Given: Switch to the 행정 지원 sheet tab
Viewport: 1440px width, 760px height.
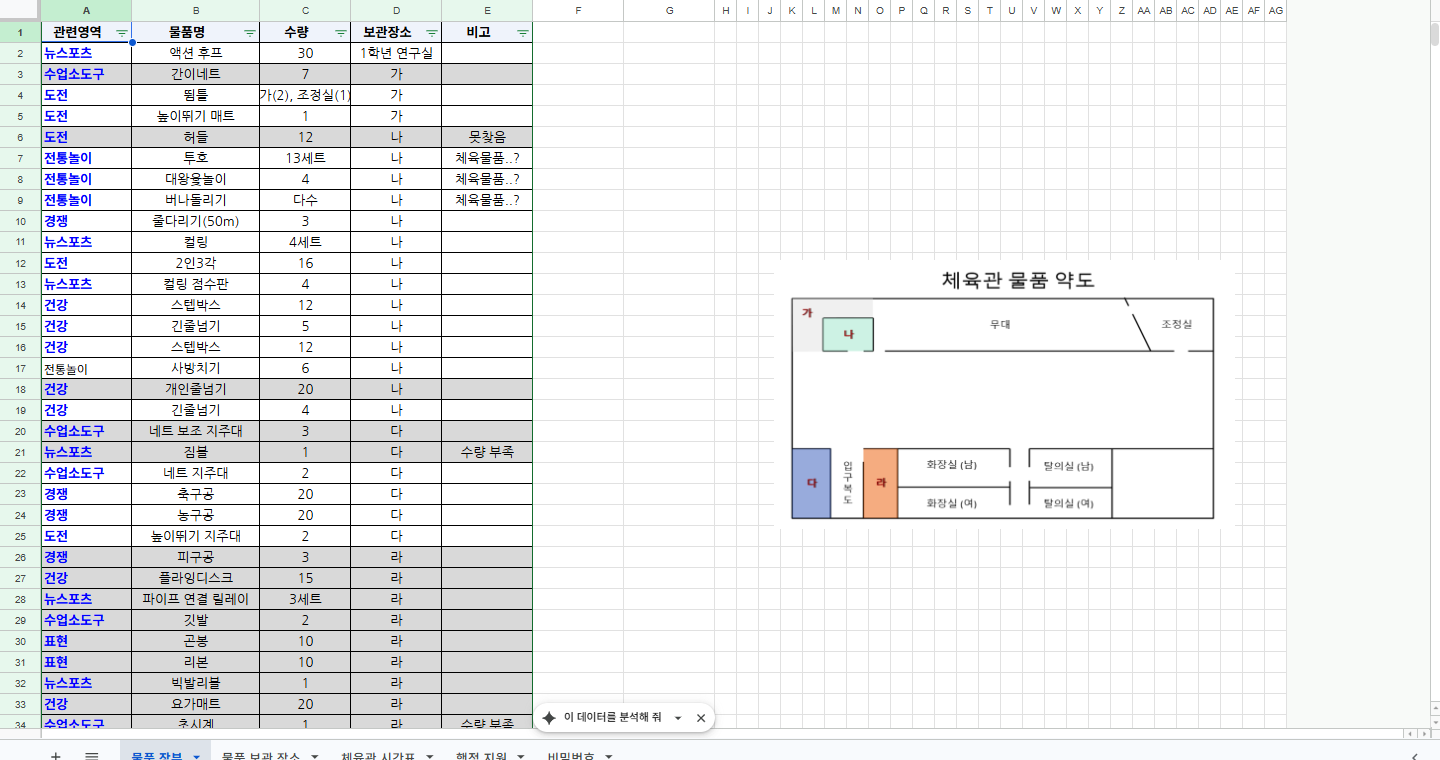Looking at the screenshot, I should [481, 755].
